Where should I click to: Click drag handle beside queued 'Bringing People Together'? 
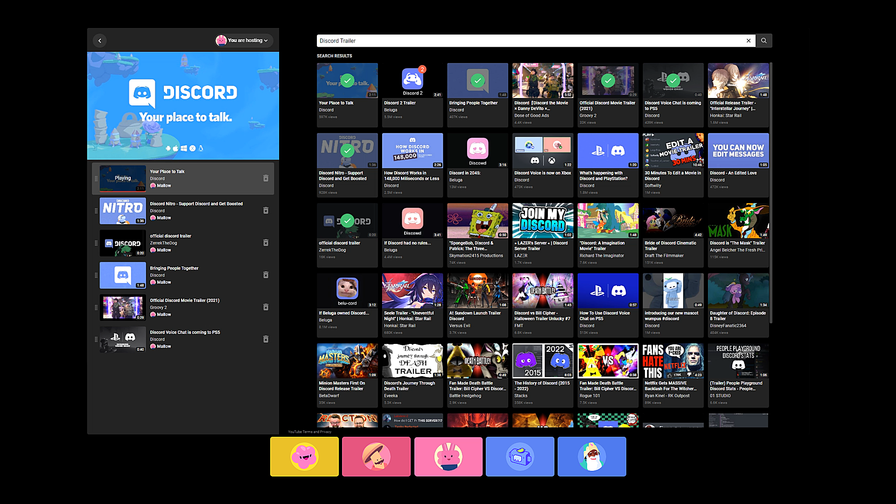pyautogui.click(x=95, y=275)
